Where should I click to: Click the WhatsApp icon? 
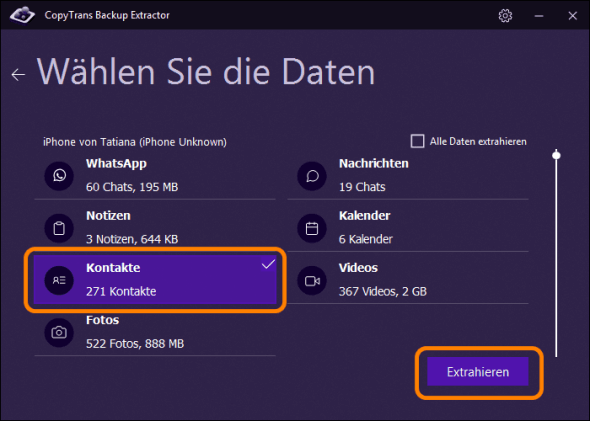click(x=59, y=176)
